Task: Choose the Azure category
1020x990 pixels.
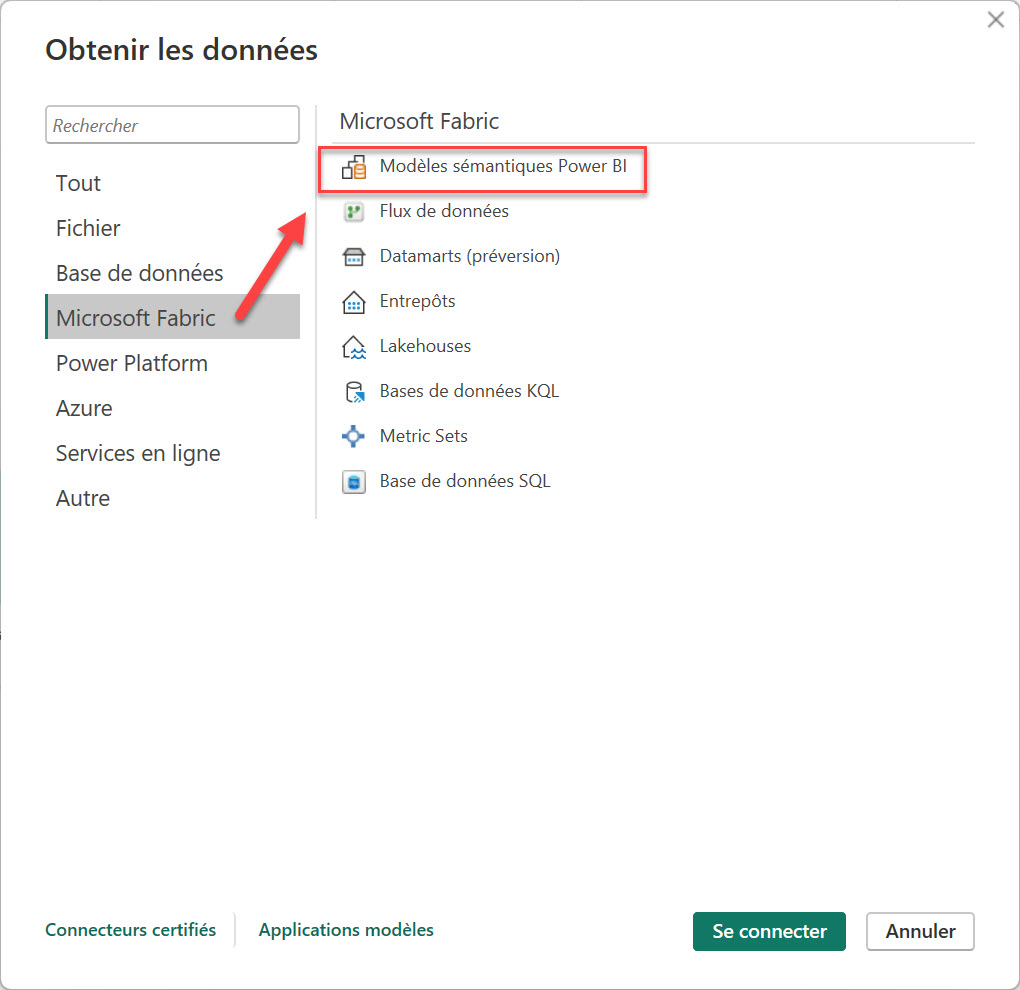Action: pos(172,408)
